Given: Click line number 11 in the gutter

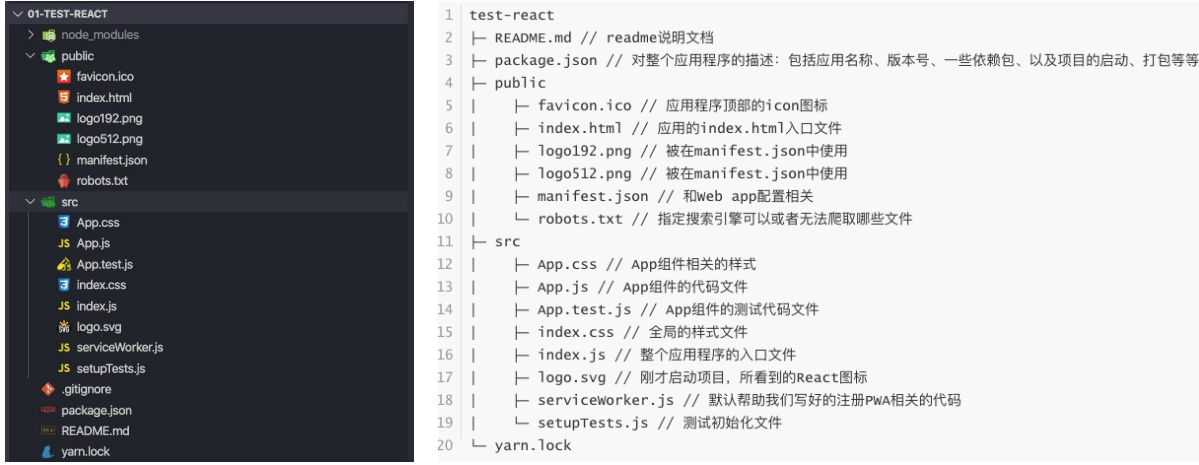Looking at the screenshot, I should (x=446, y=241).
